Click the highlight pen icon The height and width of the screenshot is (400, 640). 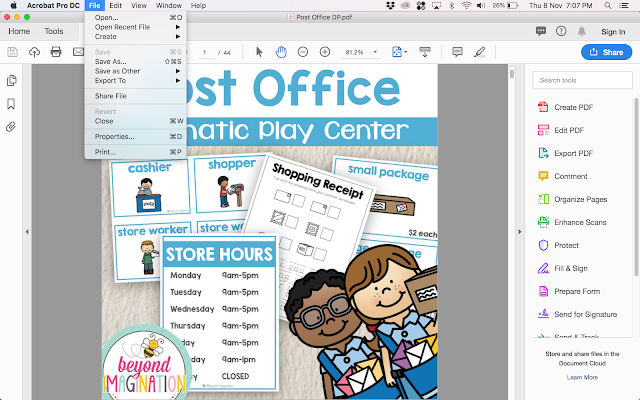[x=480, y=52]
